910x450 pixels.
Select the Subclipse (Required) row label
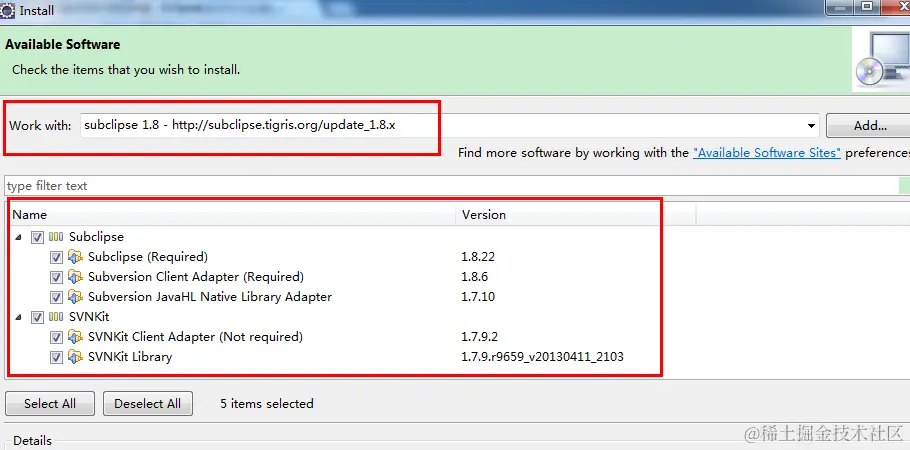[x=148, y=257]
